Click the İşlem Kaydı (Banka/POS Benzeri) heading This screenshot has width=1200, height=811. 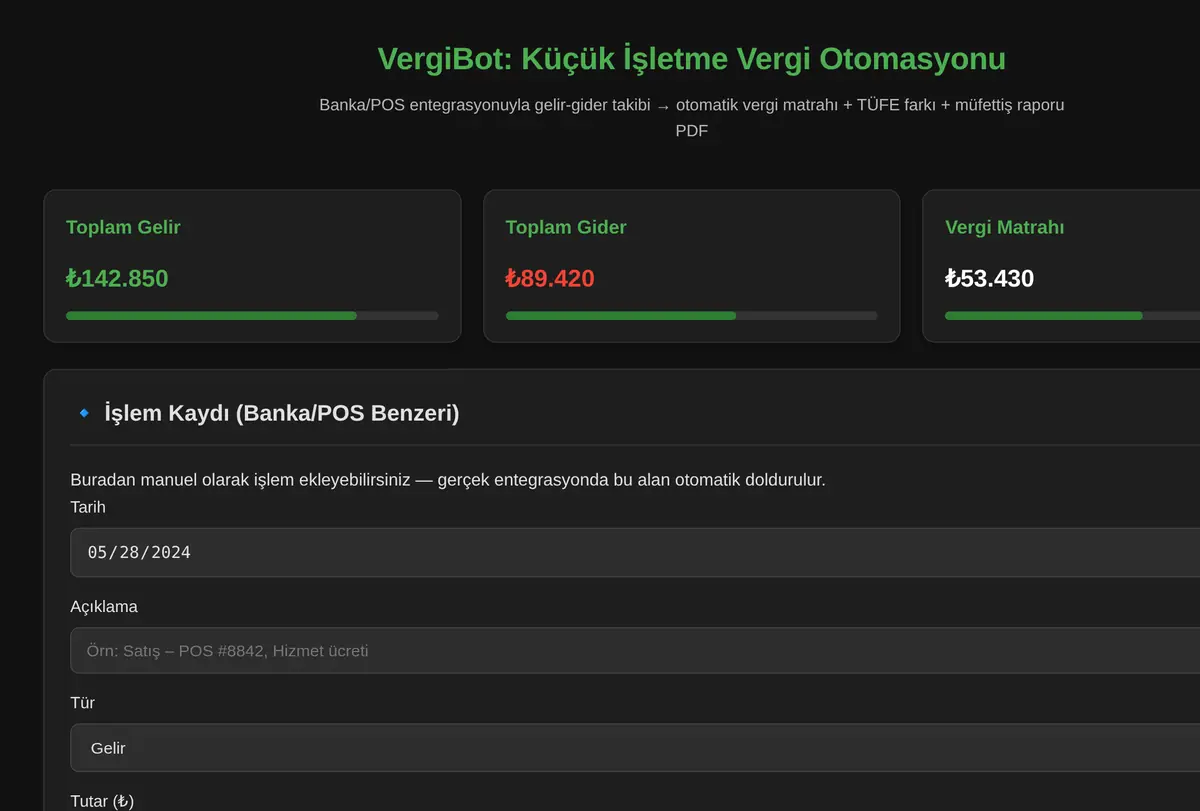point(282,413)
